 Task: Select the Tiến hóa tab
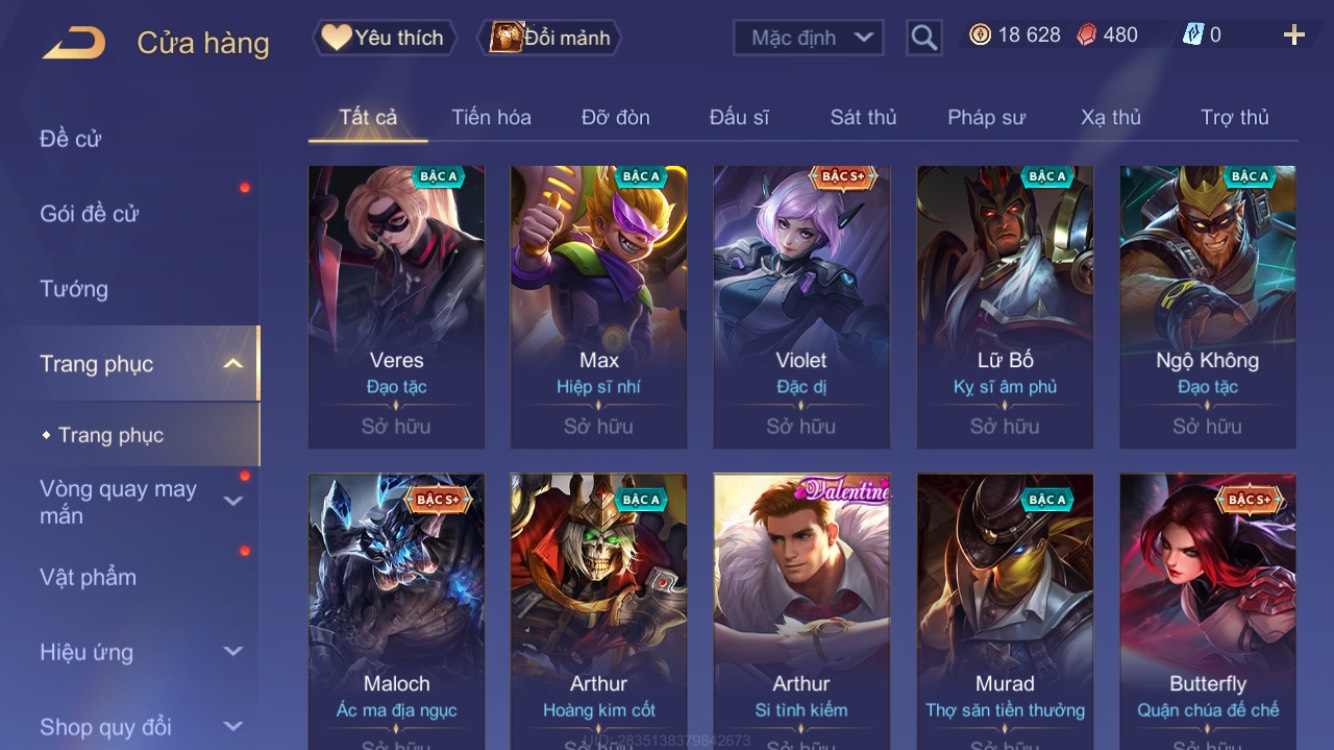point(491,117)
